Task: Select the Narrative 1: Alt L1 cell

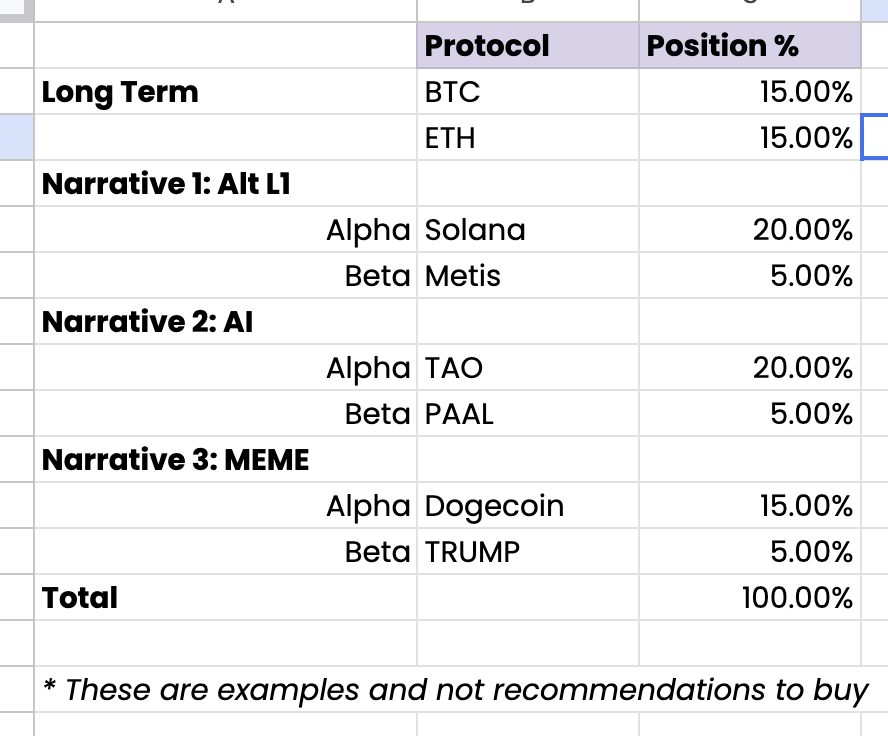Action: click(225, 184)
